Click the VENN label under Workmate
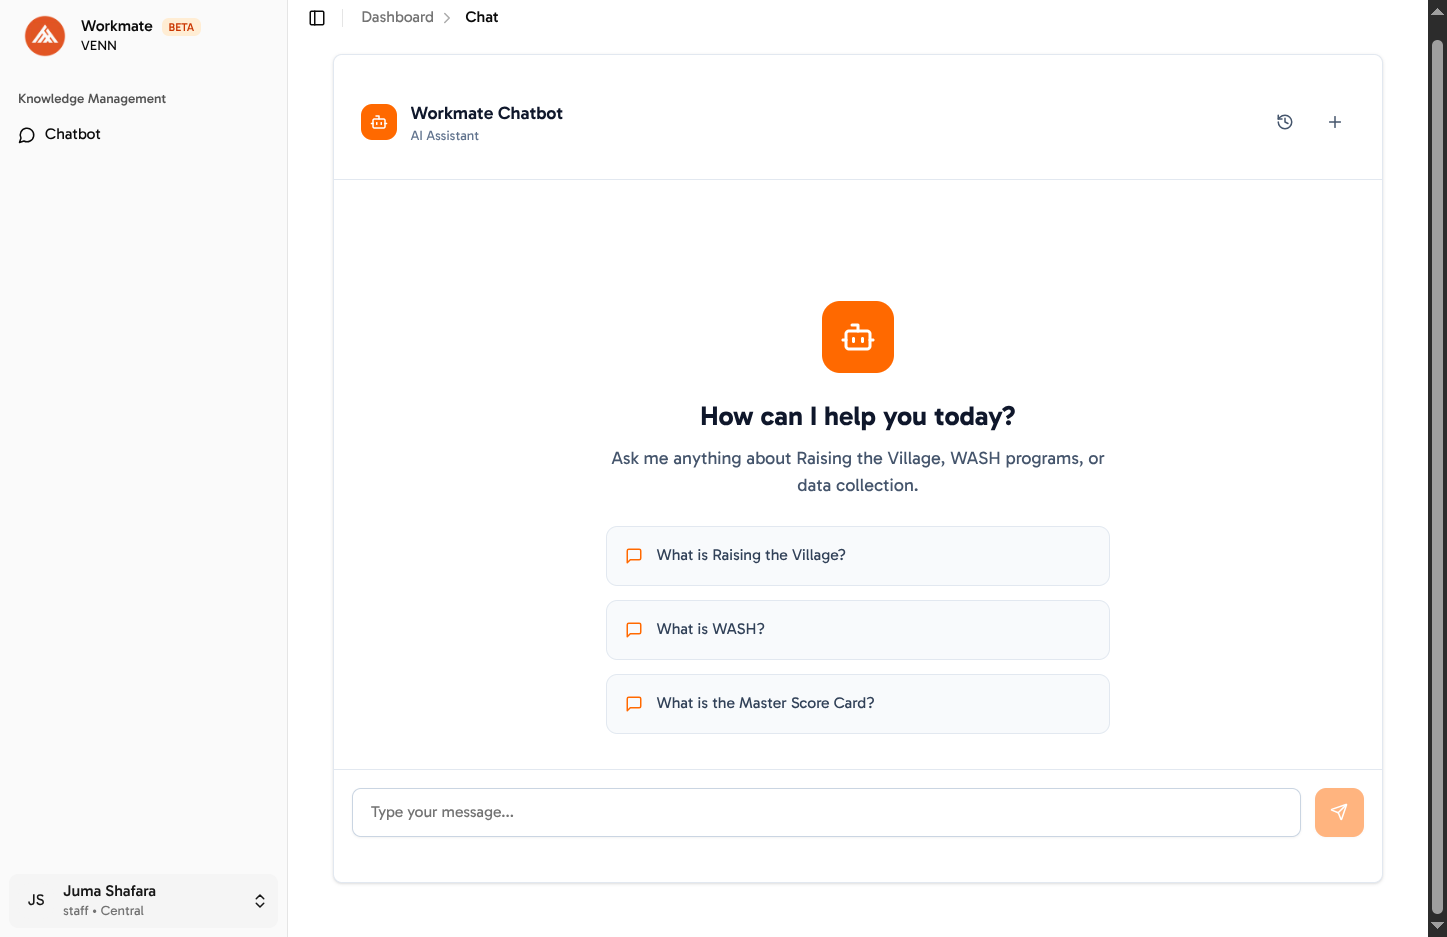This screenshot has height=937, width=1447. (99, 46)
